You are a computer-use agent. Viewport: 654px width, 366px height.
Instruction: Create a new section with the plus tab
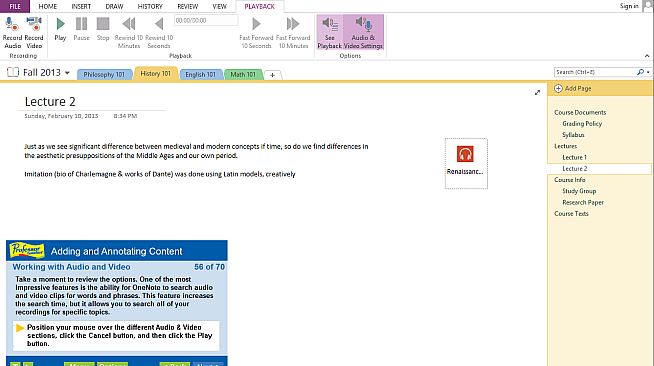272,75
